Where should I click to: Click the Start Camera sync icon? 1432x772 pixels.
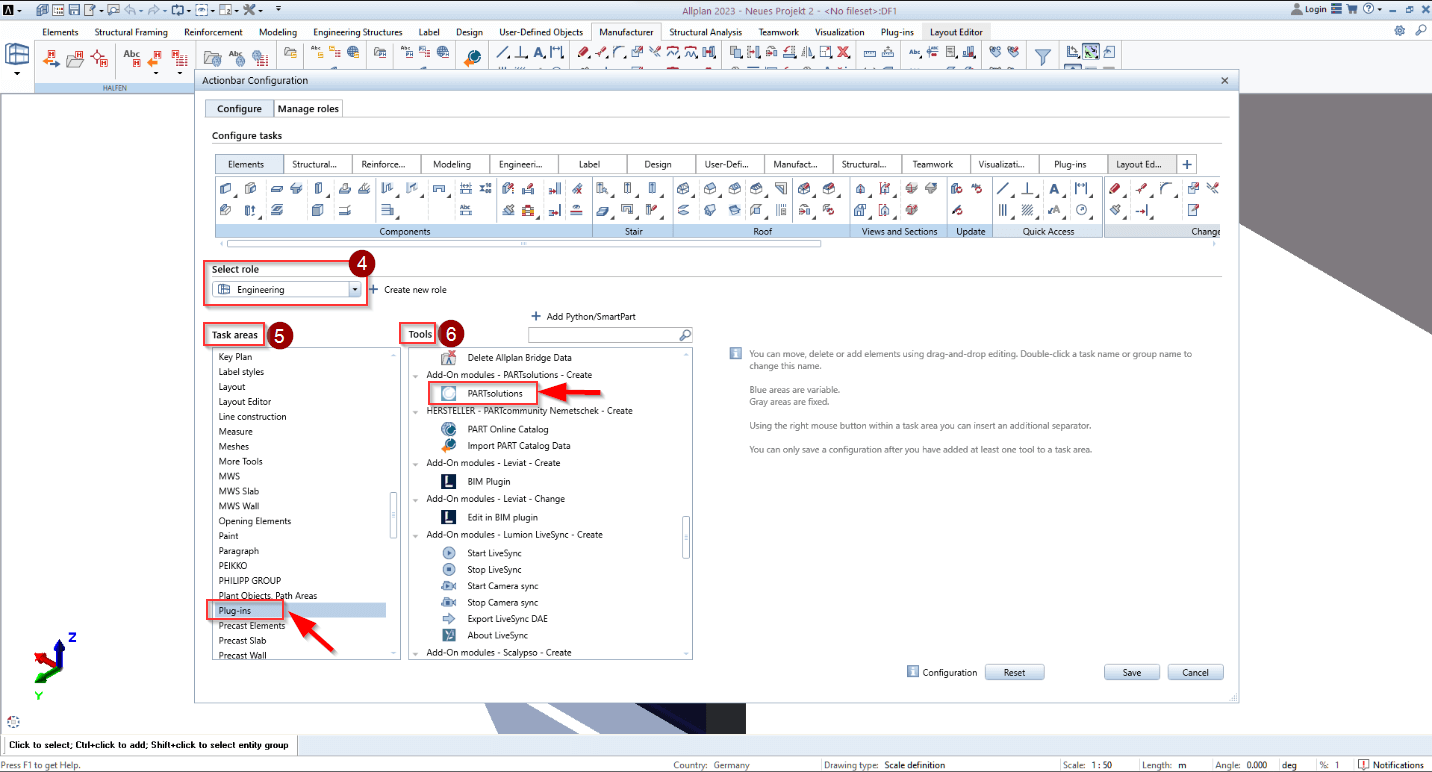click(x=449, y=586)
